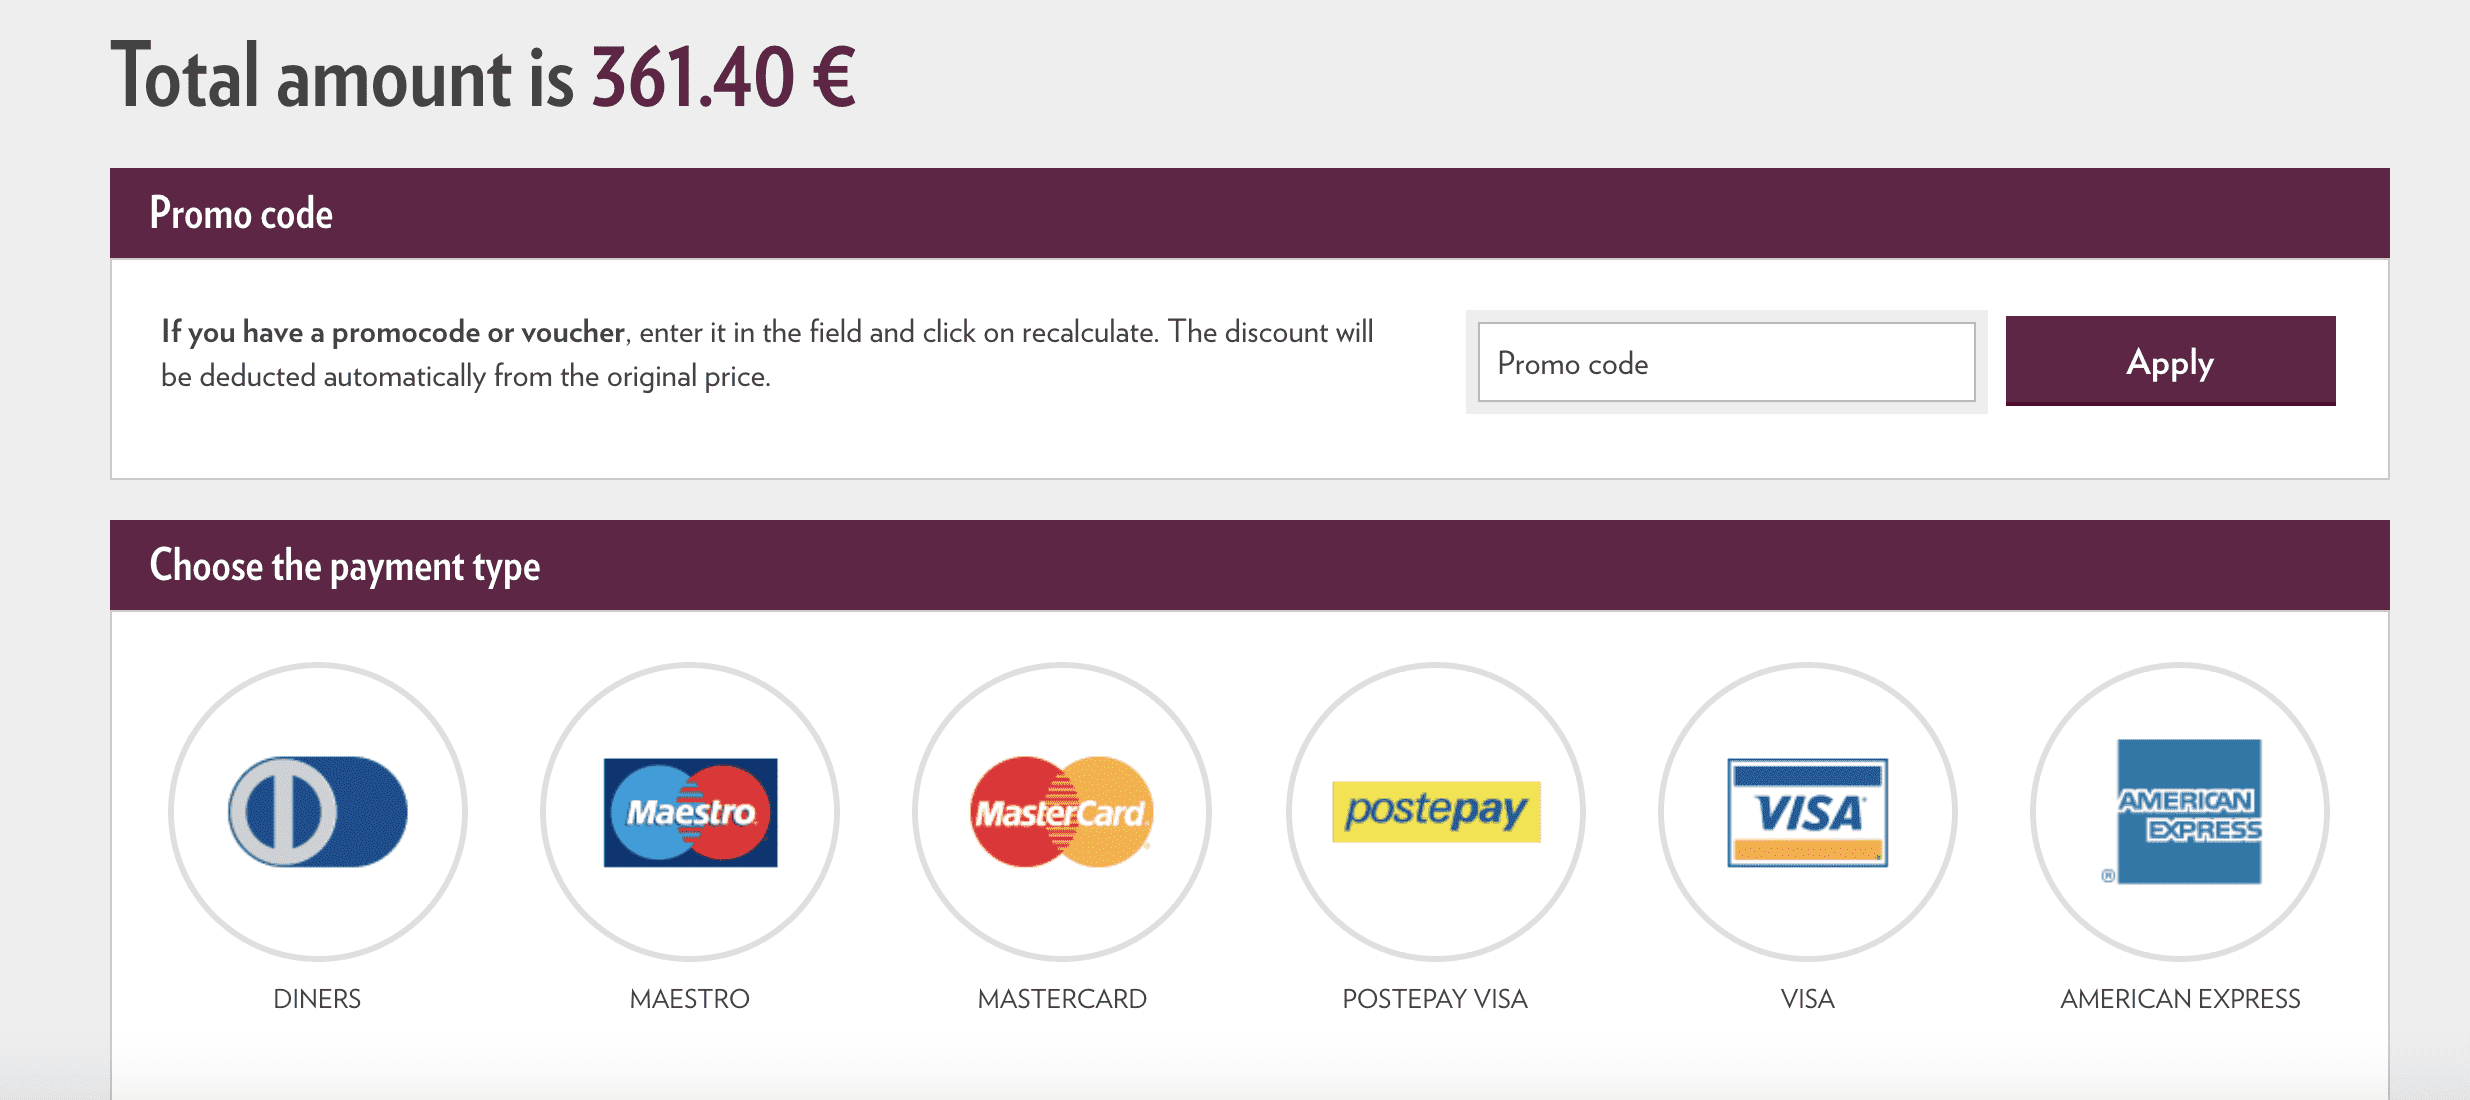Click the 'Total amount is' heading text

click(342, 77)
